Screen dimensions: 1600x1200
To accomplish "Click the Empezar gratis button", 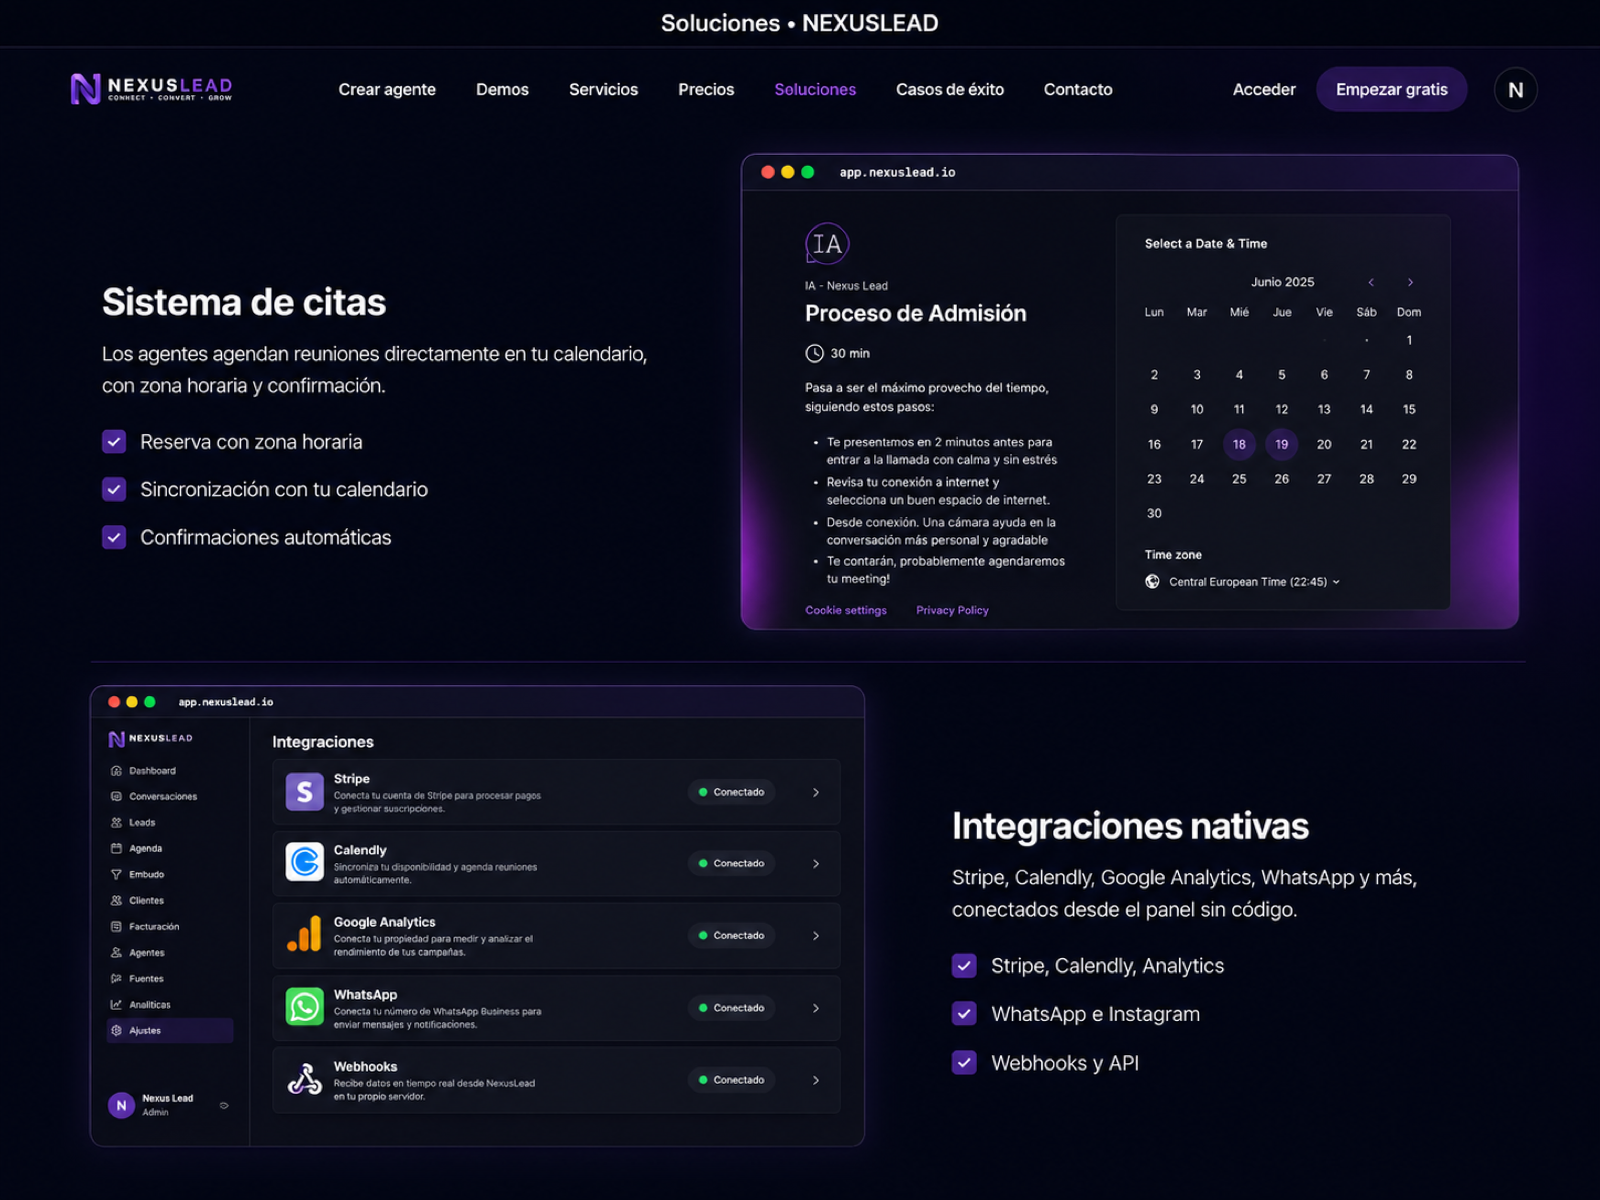I will point(1391,90).
